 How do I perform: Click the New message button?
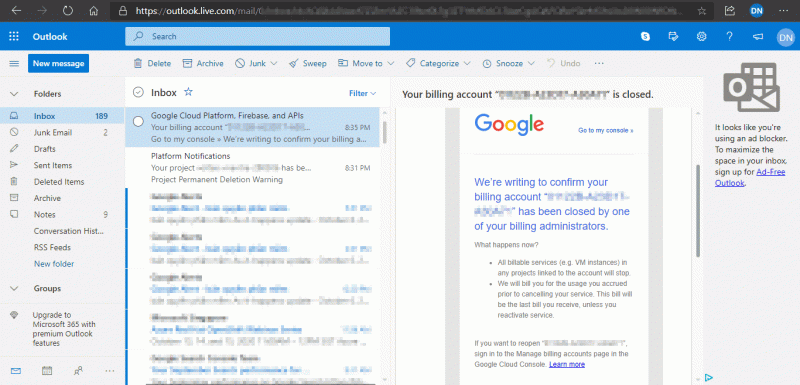coord(58,64)
